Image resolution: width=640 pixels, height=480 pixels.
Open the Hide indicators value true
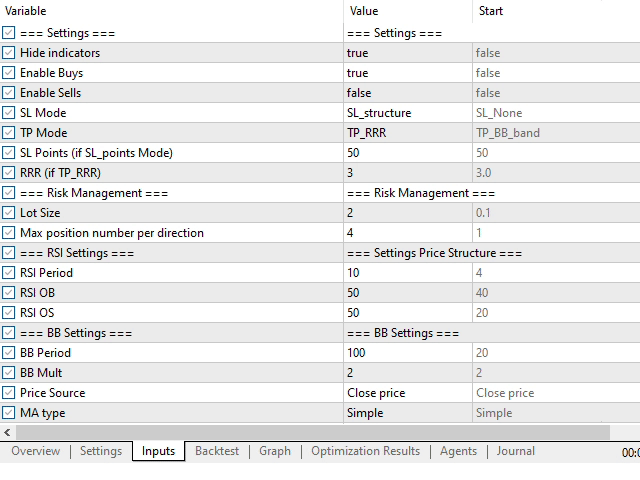pyautogui.click(x=408, y=53)
